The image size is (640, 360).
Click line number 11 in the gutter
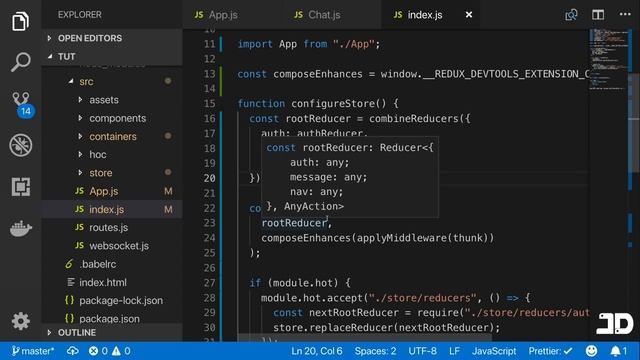click(209, 44)
